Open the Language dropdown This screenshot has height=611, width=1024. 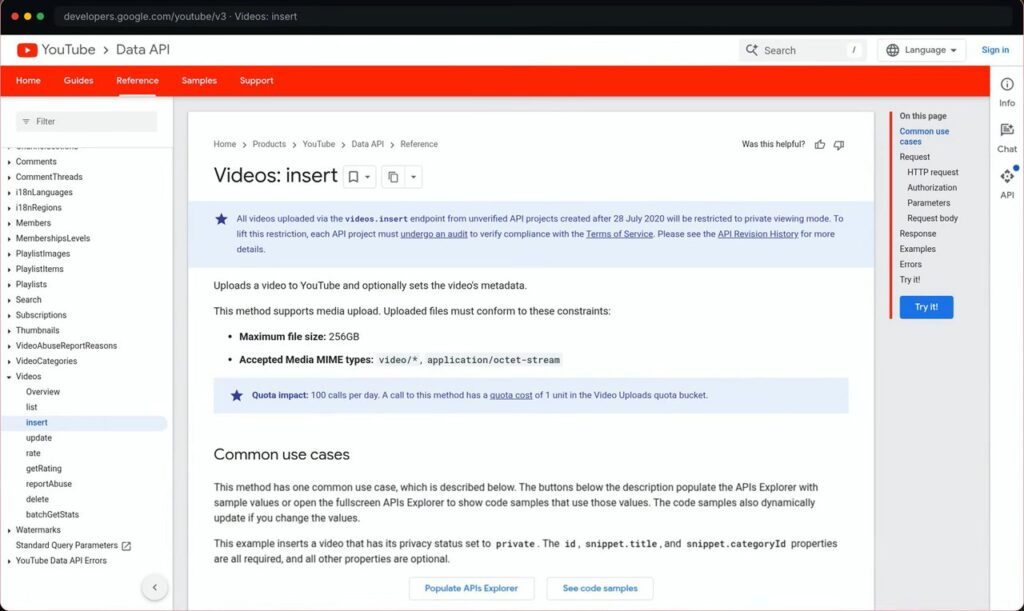(921, 50)
